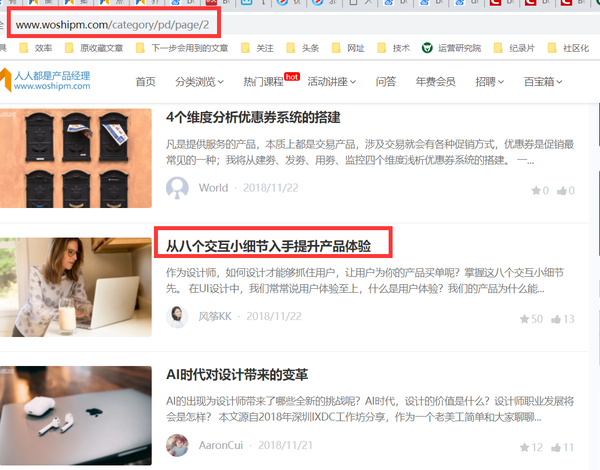The image size is (600, 470).
Task: Click the red hot badge
Action: (x=292, y=77)
